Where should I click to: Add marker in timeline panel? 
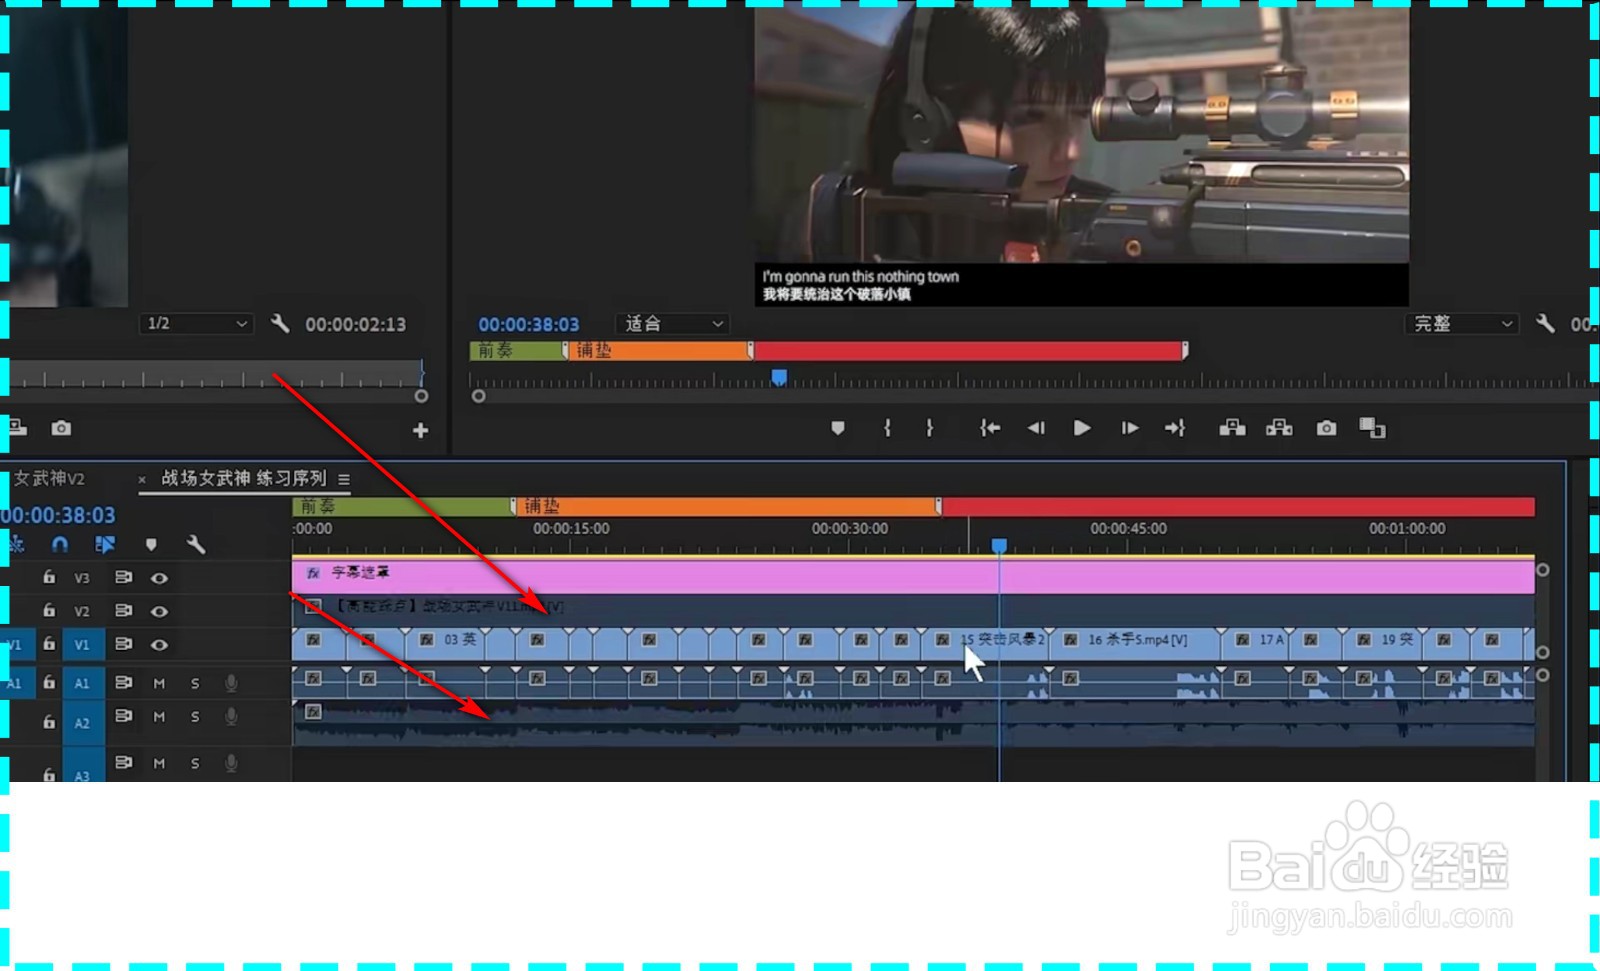coord(151,544)
